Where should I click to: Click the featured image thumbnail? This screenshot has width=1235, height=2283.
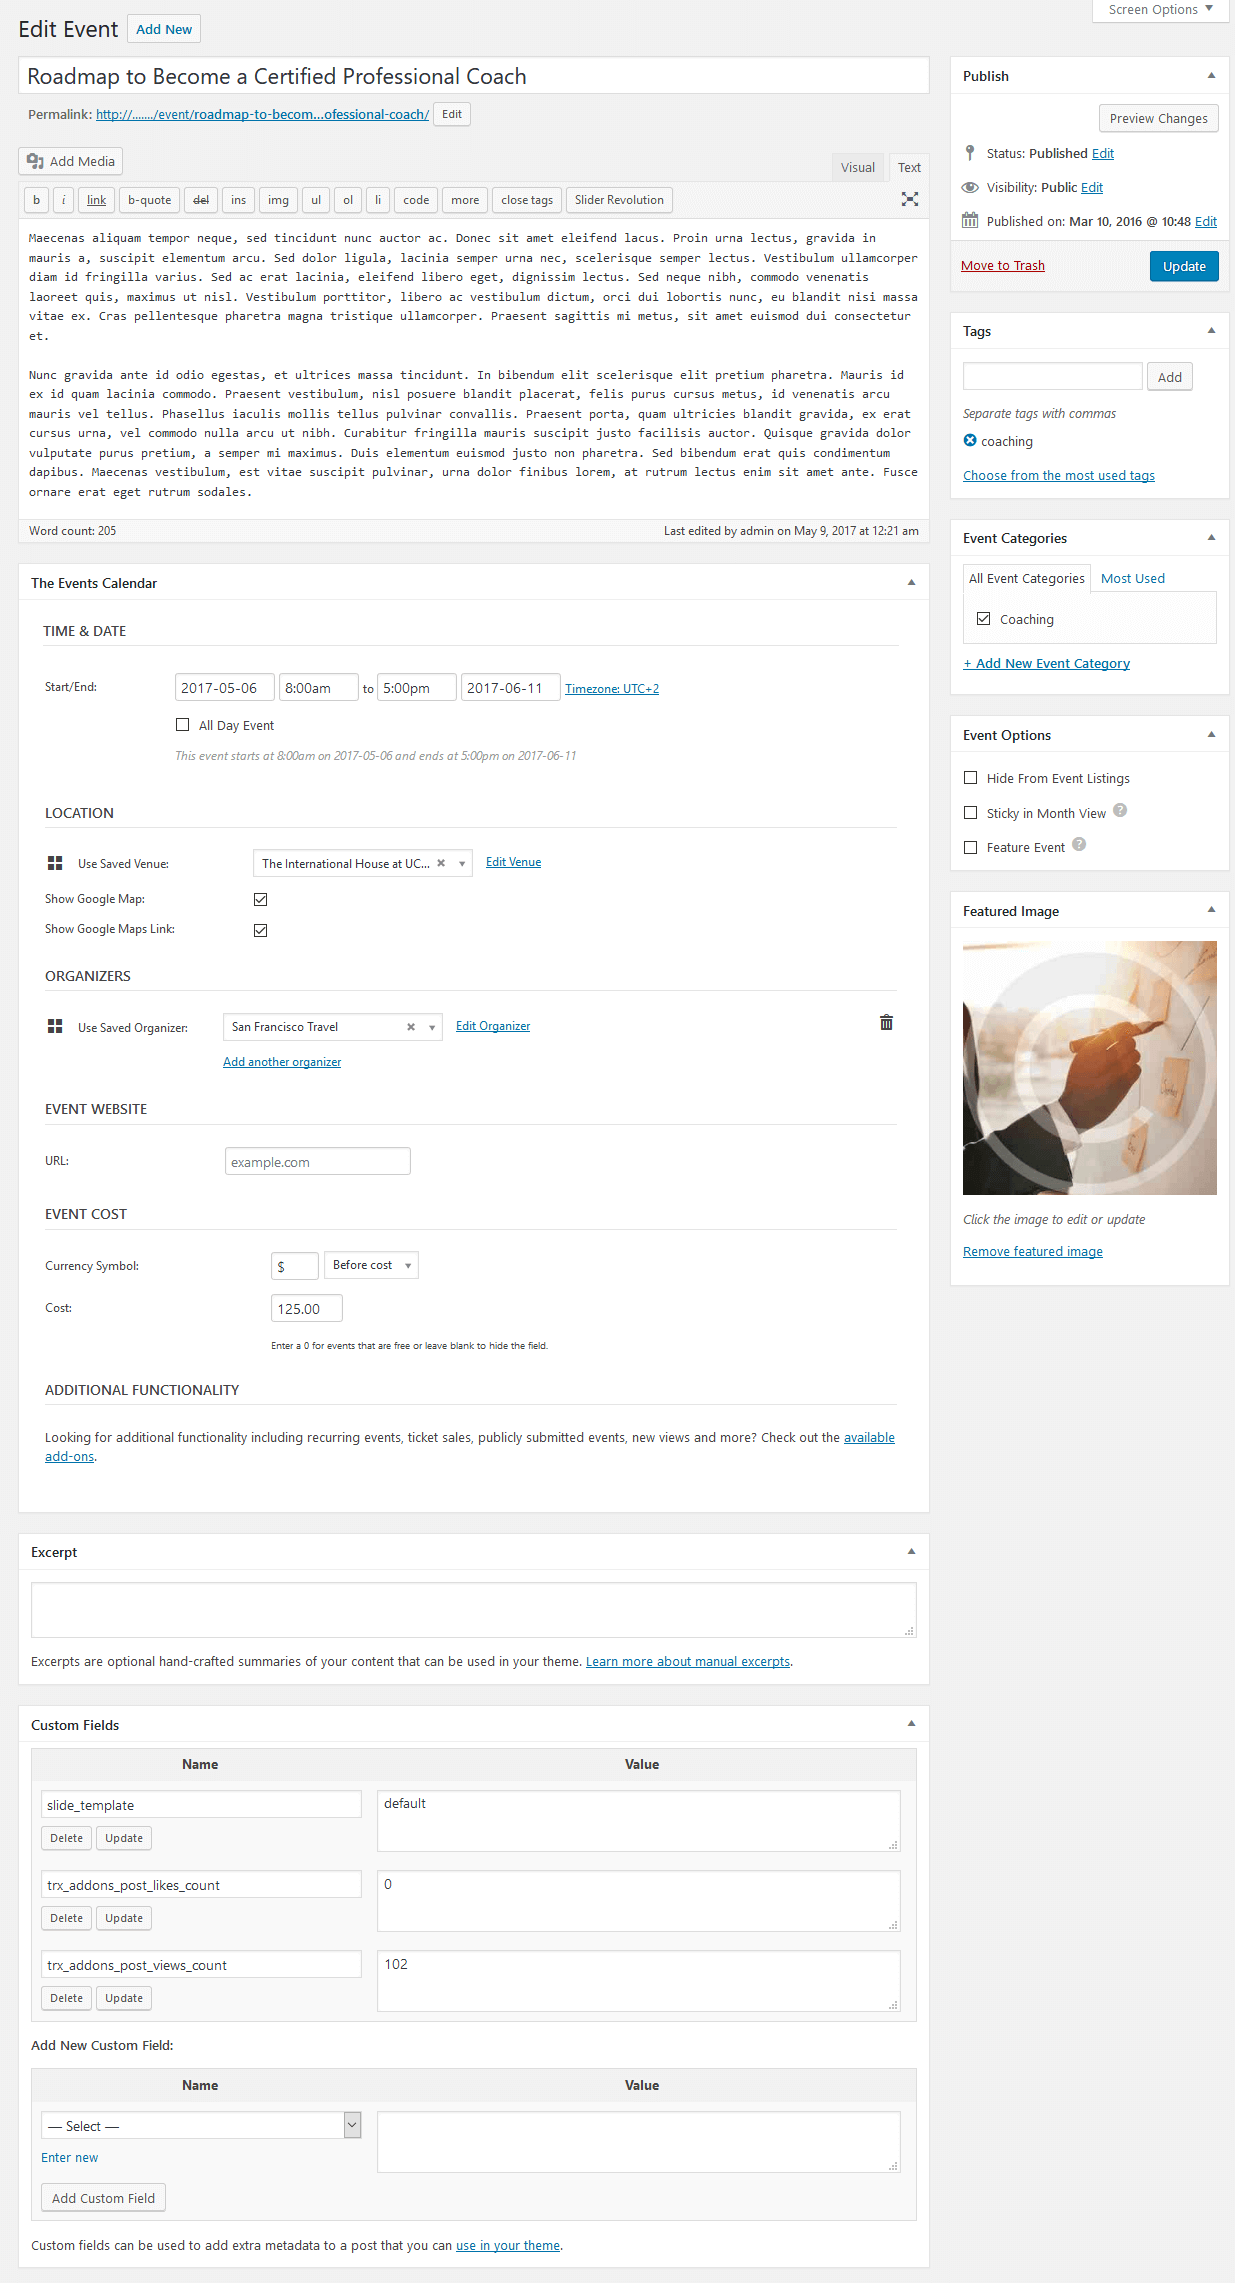coord(1090,1067)
